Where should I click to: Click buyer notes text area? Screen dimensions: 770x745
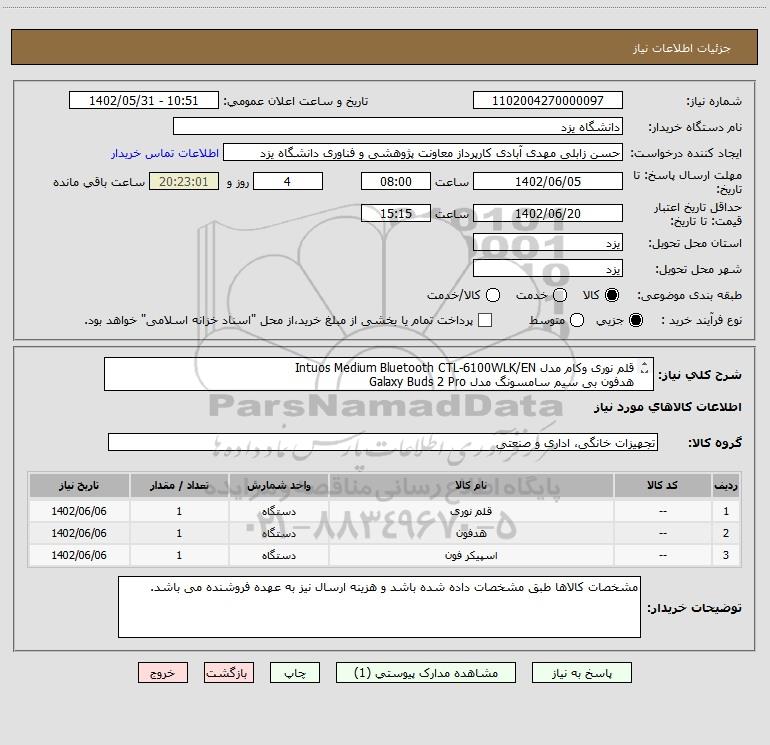tap(379, 607)
